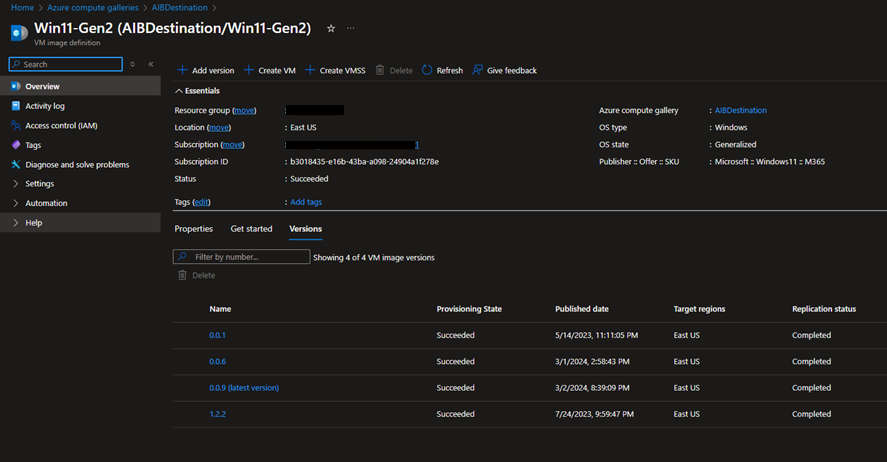
Task: Click the move link for Resource group
Action: coord(244,111)
